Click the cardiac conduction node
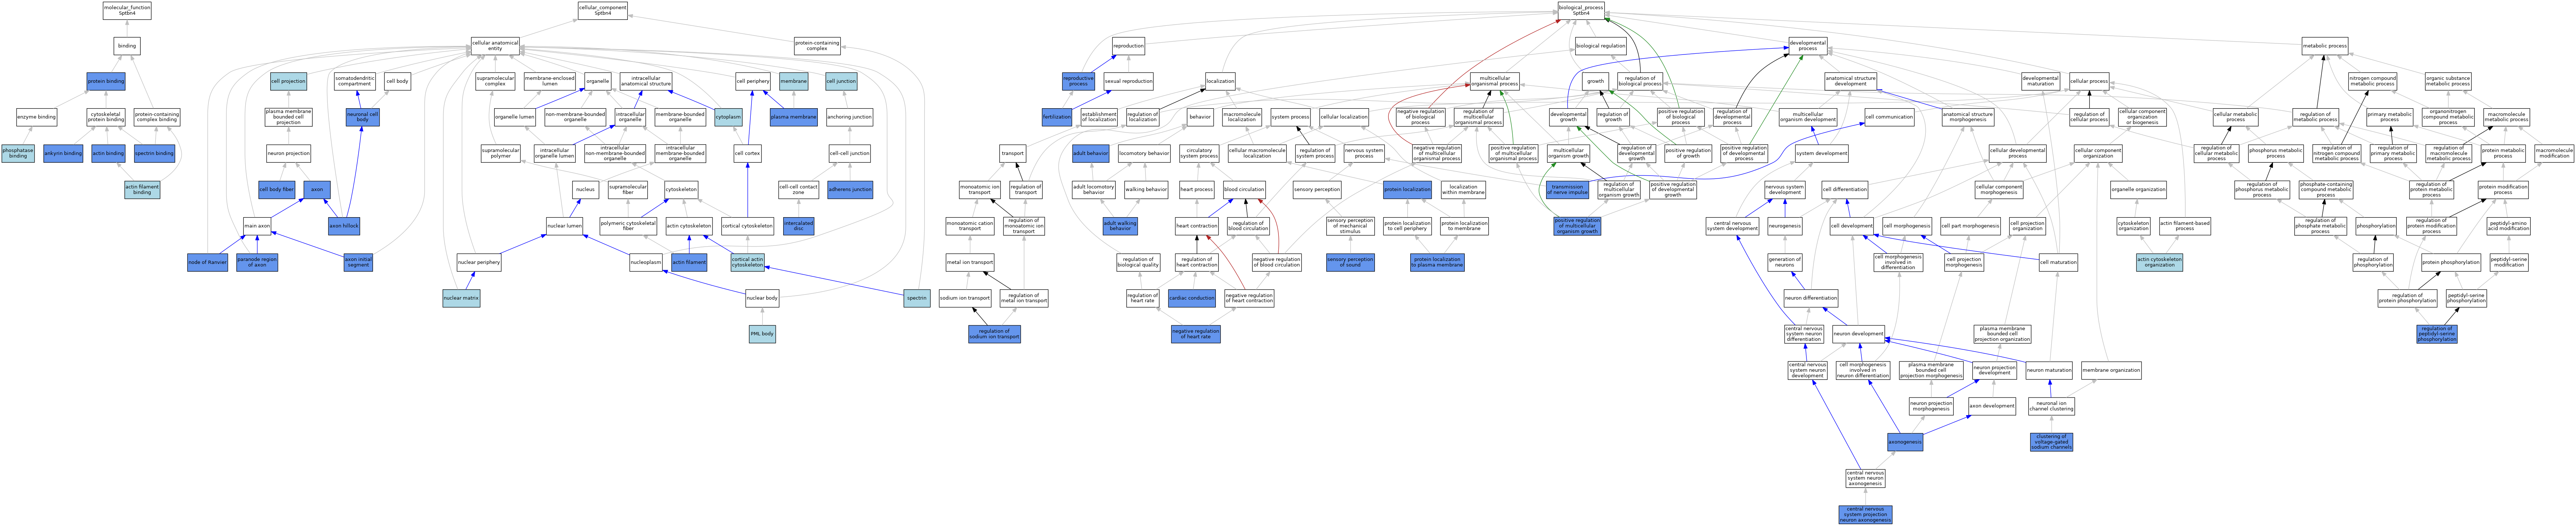This screenshot has height=526, width=2576. point(1192,298)
